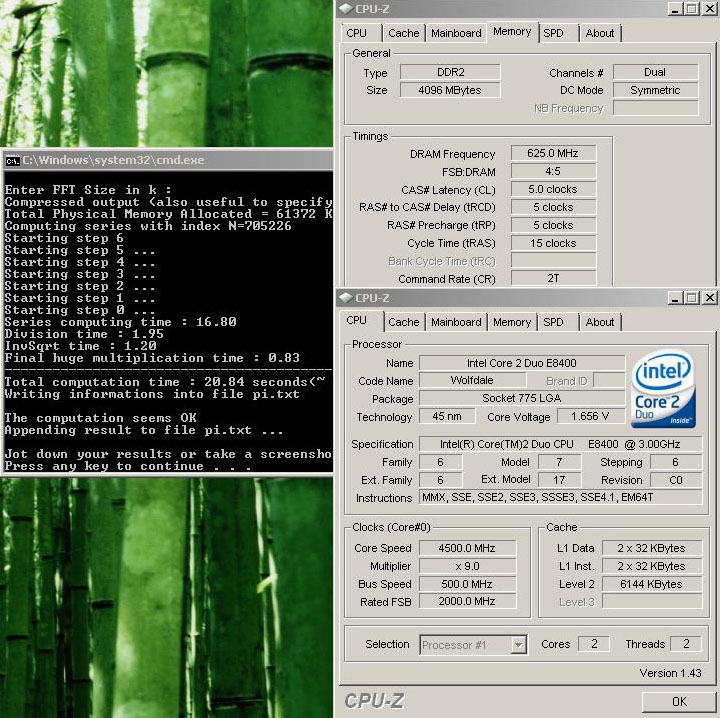The width and height of the screenshot is (720, 718).
Task: Click the Dual channels value field
Action: pyautogui.click(x=655, y=72)
